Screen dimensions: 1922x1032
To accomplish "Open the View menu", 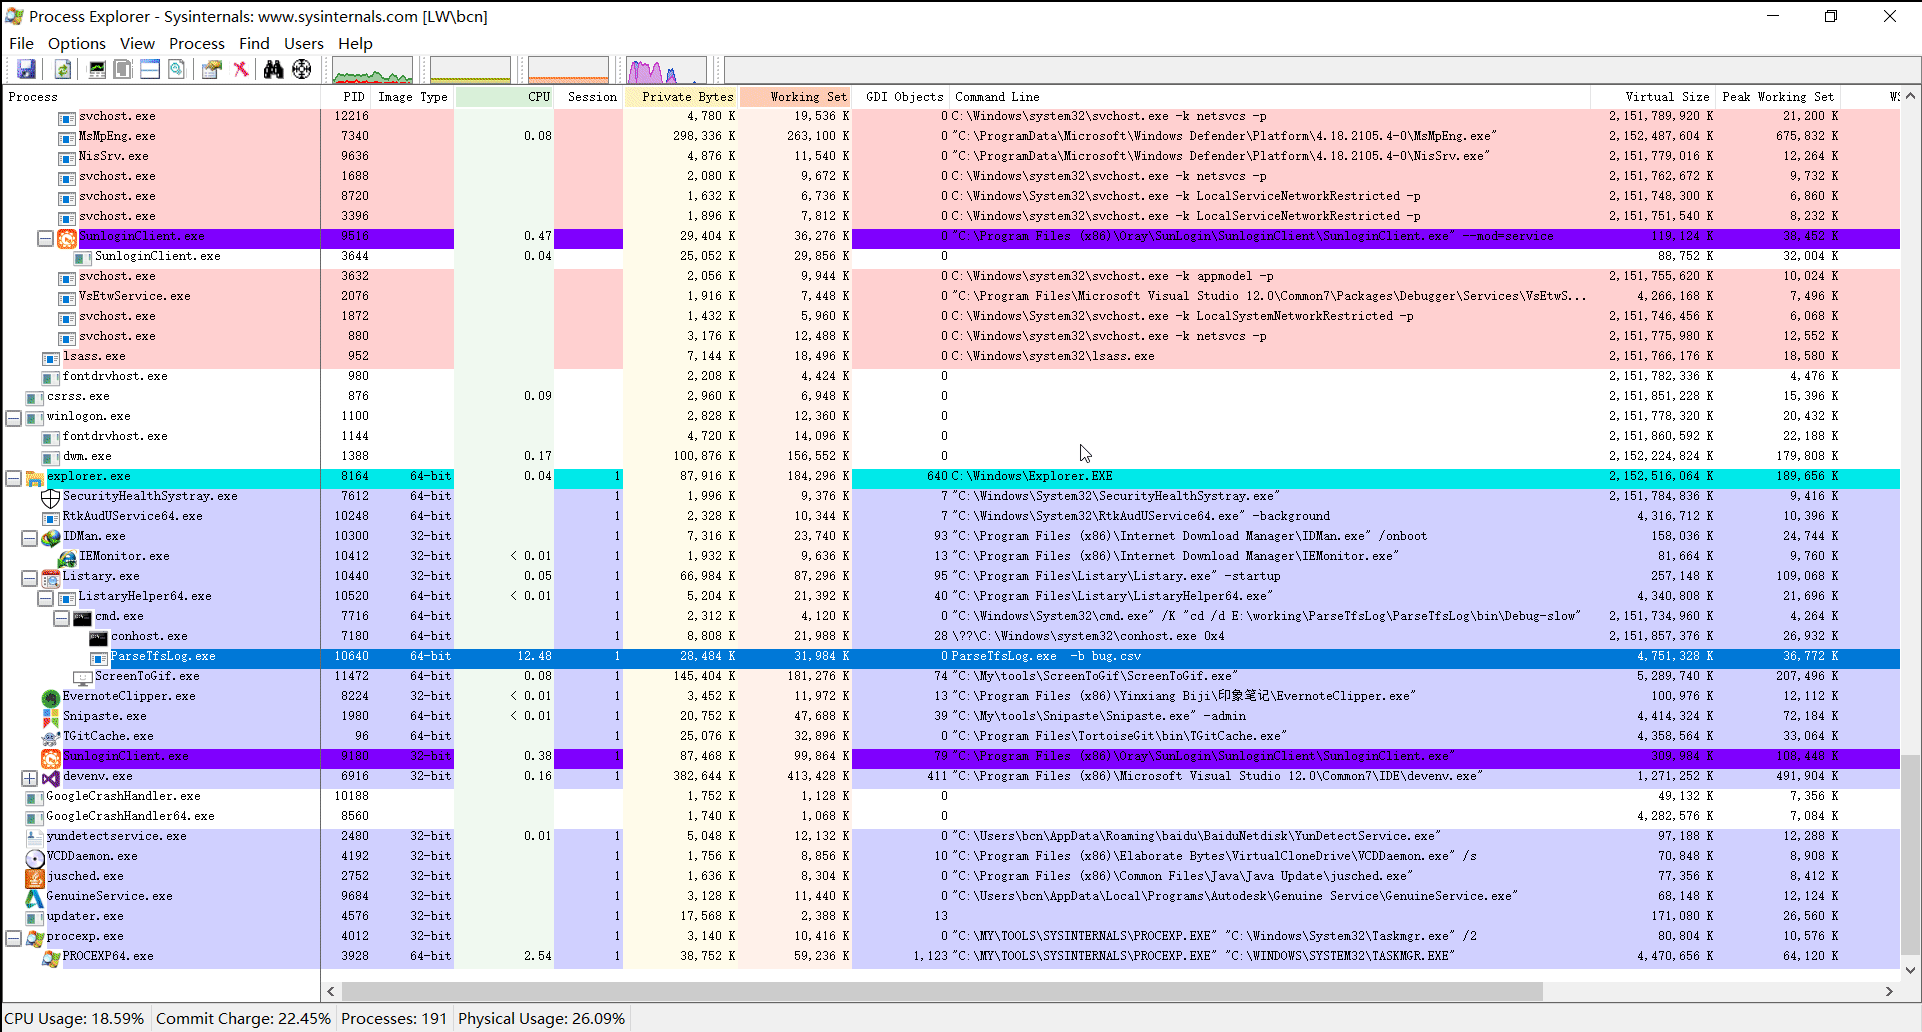I will [x=137, y=43].
